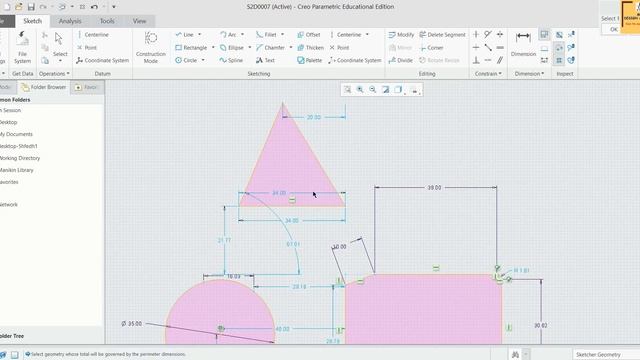Click the Dimension tool
The width and height of the screenshot is (640, 360).
pos(523,44)
